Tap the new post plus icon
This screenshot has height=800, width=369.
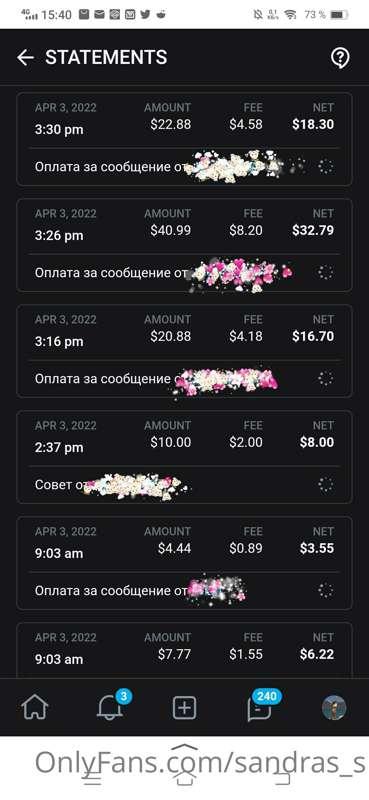[x=185, y=708]
